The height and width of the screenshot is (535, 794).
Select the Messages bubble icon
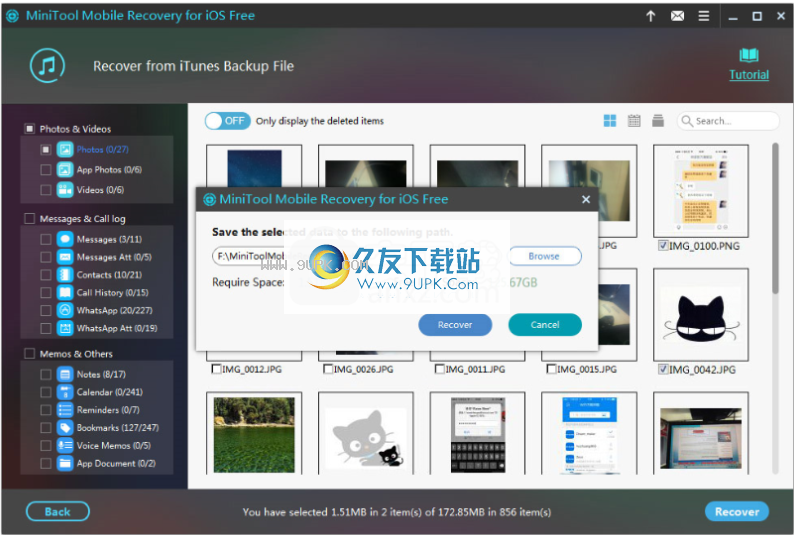tap(65, 239)
